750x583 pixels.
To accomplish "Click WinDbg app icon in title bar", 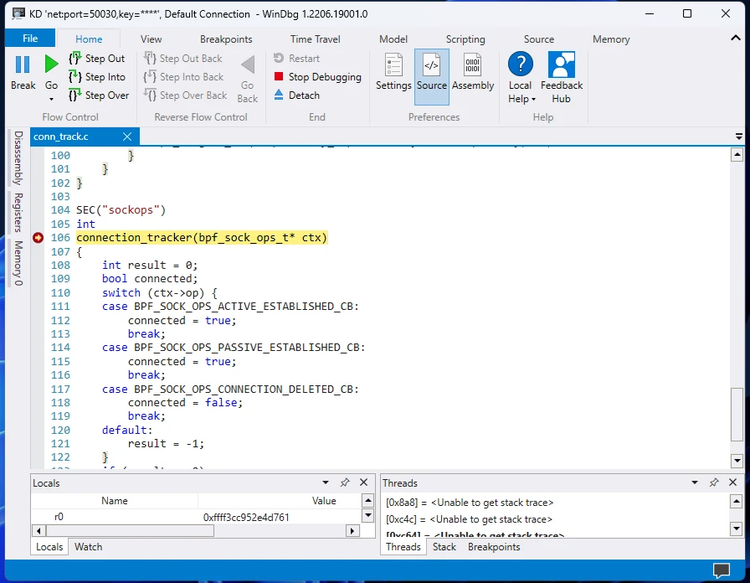I will point(18,14).
